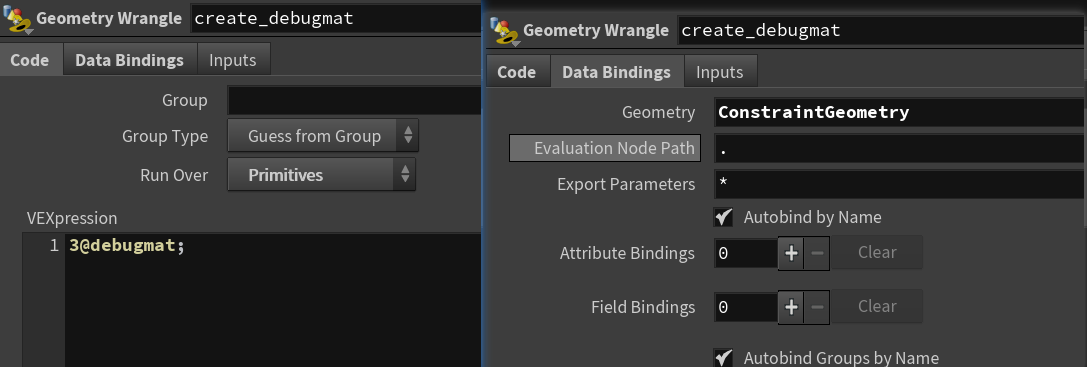Switch to Code tab in right panel
This screenshot has height=367, width=1087.
pyautogui.click(x=517, y=71)
